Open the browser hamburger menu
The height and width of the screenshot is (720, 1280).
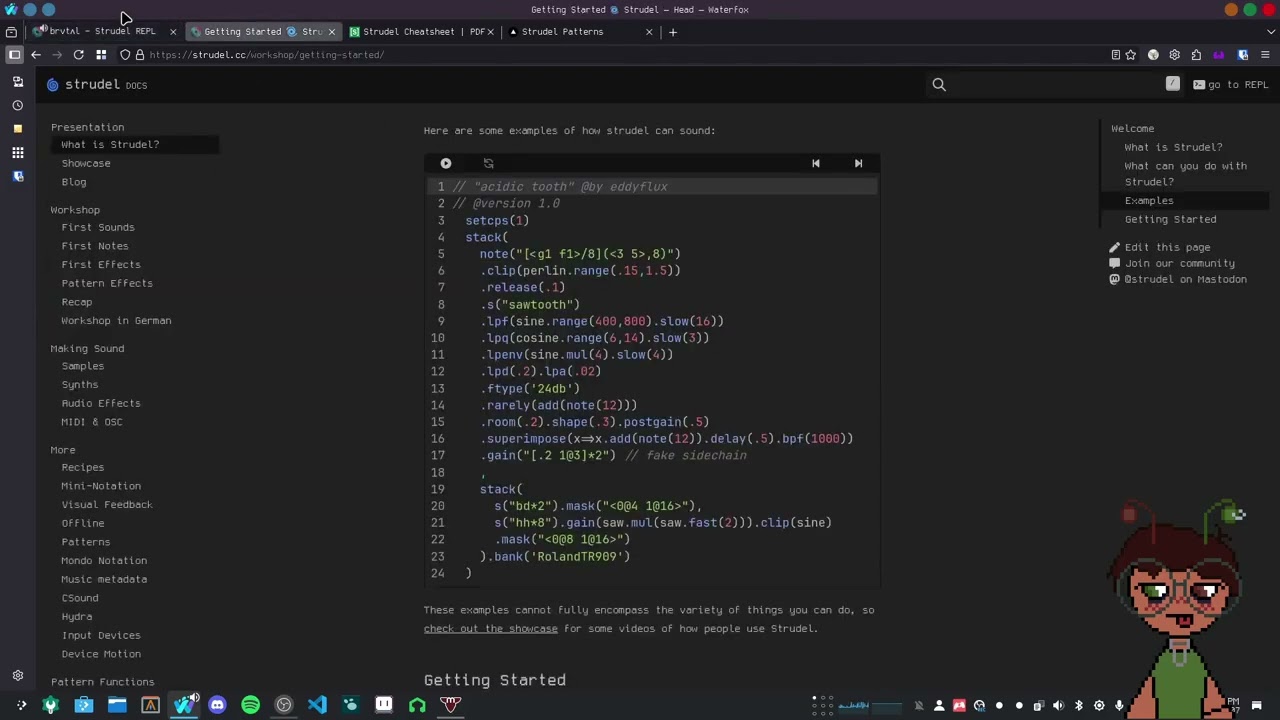pos(1265,55)
